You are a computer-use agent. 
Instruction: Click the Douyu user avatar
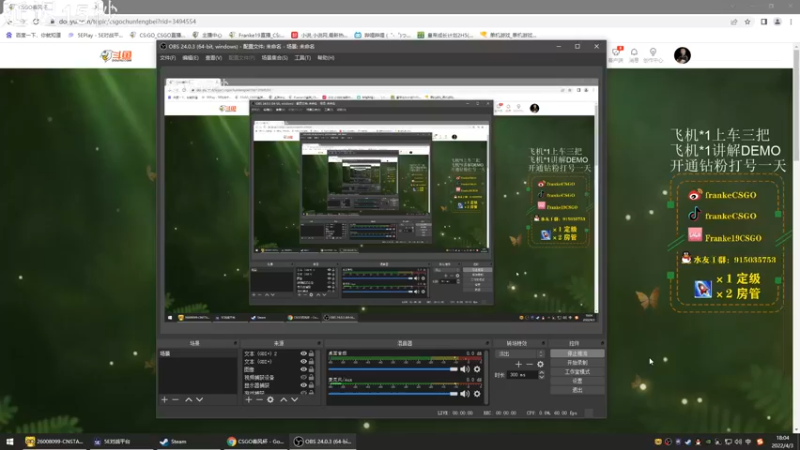pyautogui.click(x=682, y=55)
